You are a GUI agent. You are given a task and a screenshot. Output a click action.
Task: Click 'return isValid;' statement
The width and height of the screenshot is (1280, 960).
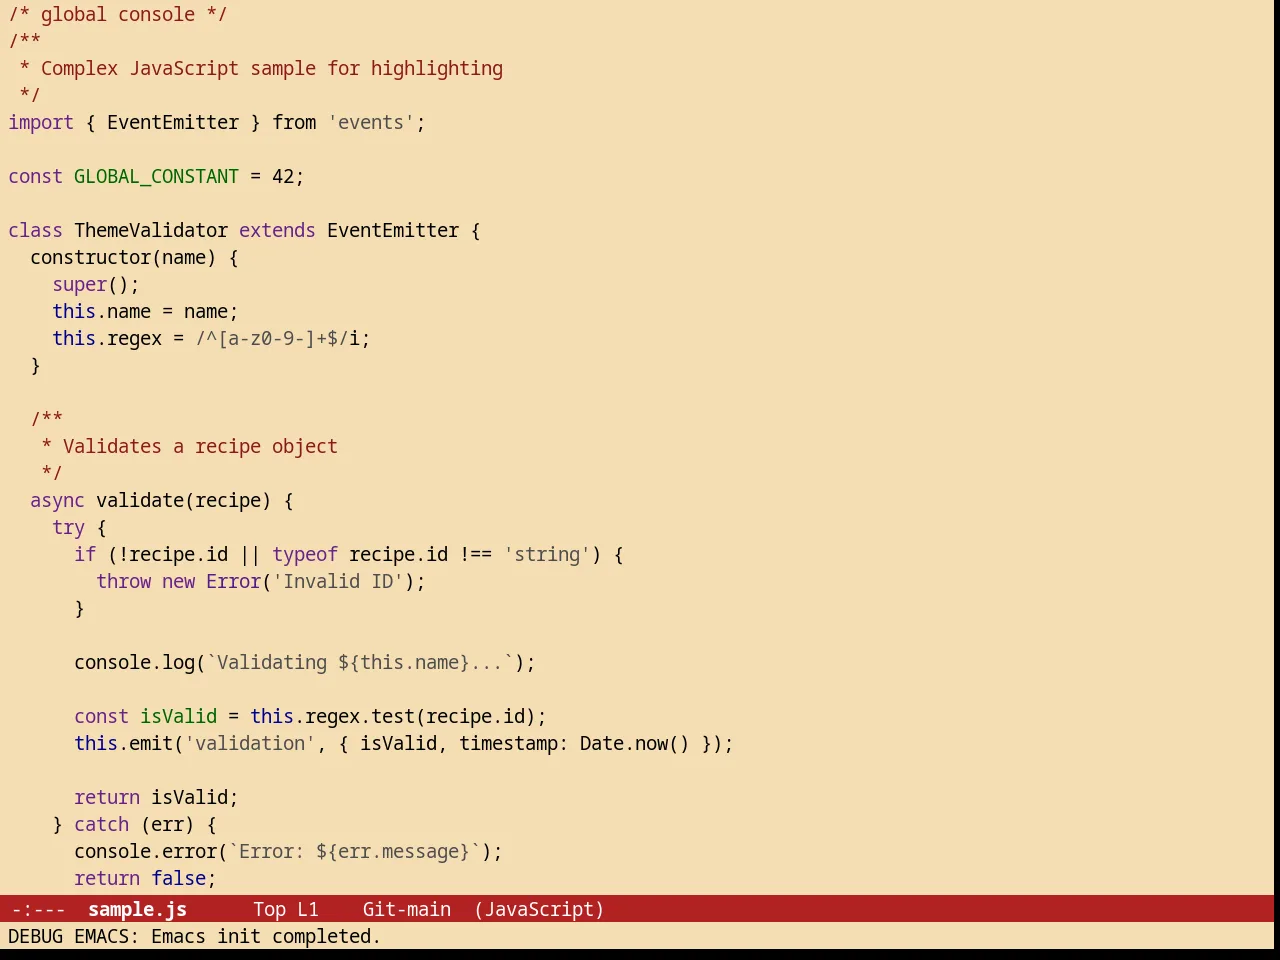(156, 797)
